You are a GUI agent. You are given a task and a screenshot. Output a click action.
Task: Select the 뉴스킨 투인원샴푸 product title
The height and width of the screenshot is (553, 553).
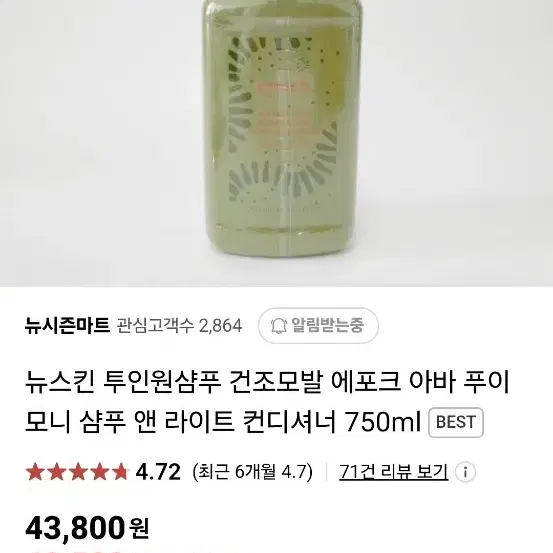pyautogui.click(x=267, y=402)
